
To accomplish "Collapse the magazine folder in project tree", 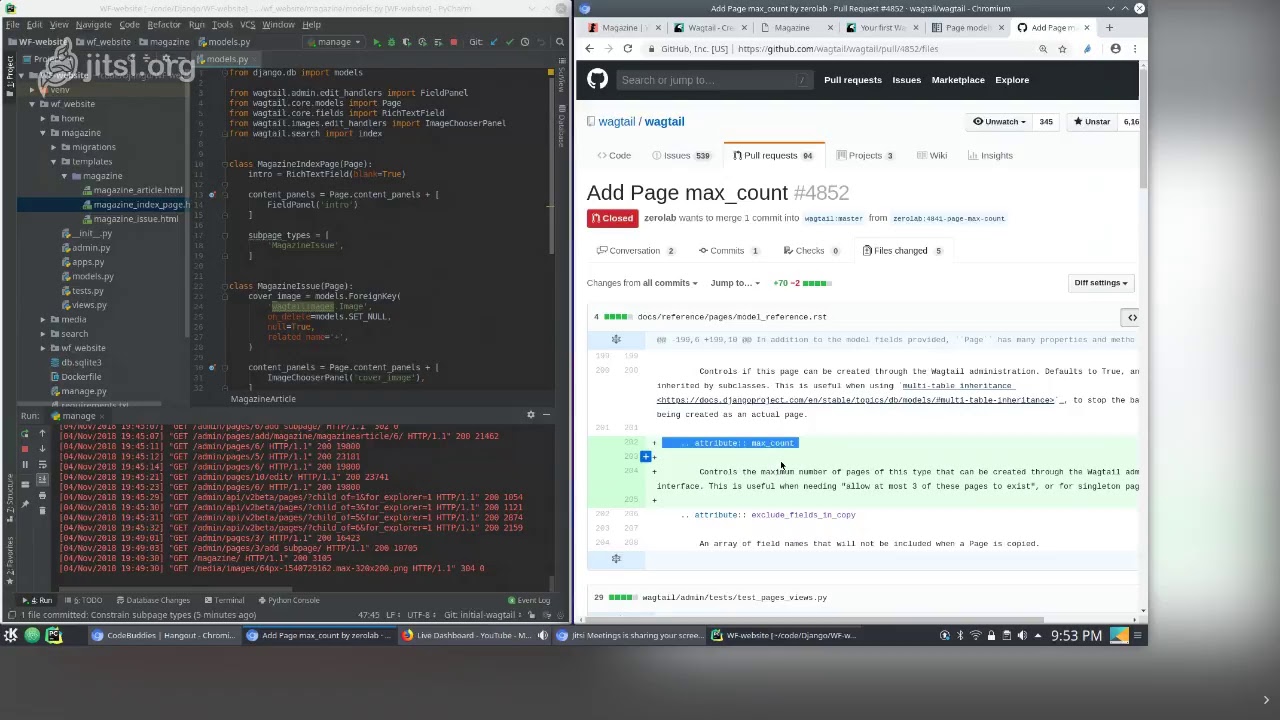I will pyautogui.click(x=42, y=133).
